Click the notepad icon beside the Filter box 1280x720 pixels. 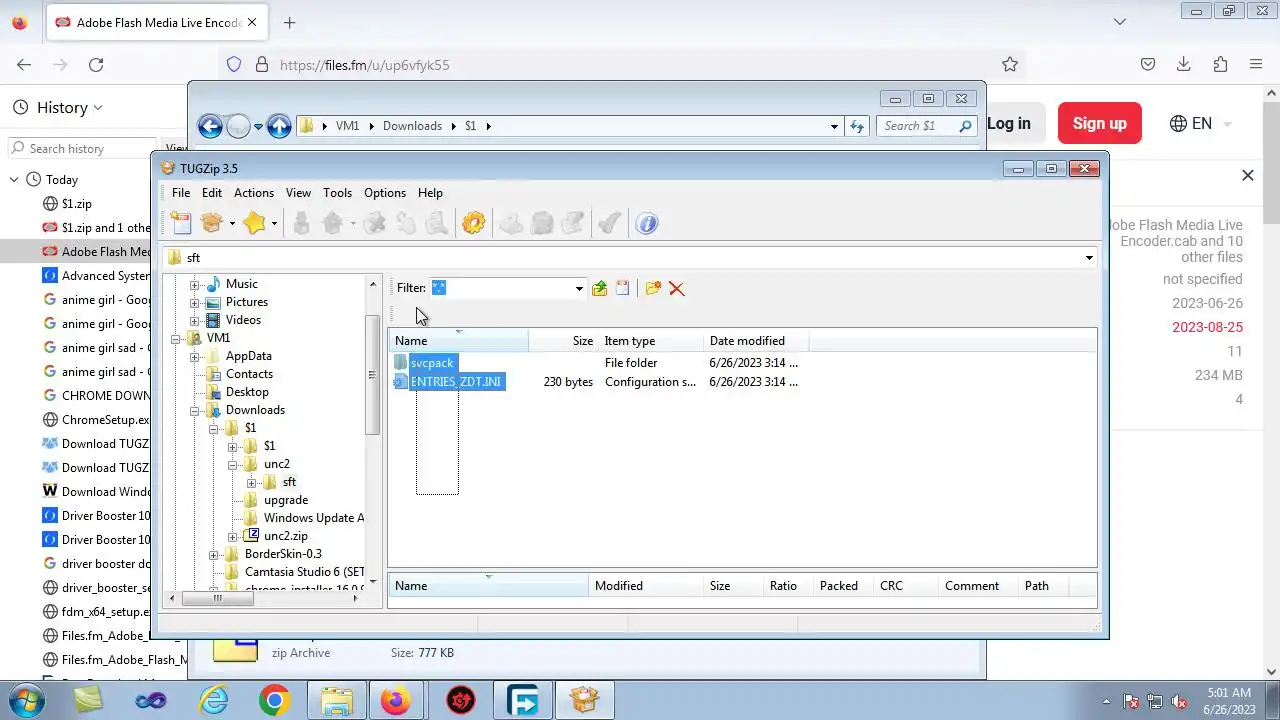click(623, 288)
